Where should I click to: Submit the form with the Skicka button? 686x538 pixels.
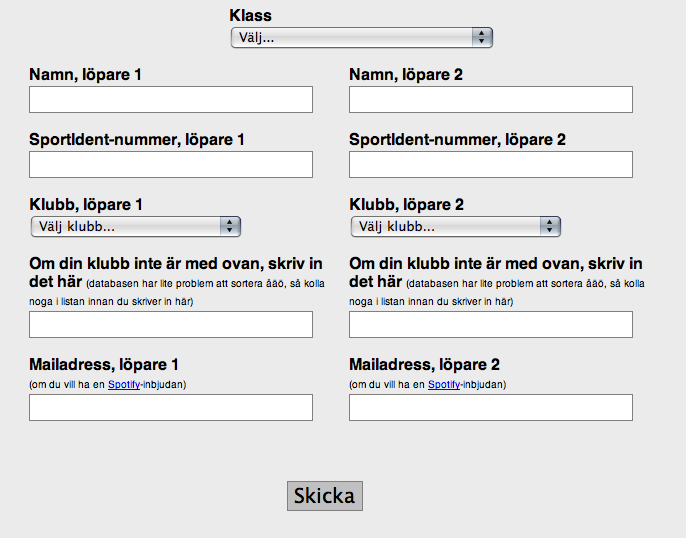coord(325,496)
